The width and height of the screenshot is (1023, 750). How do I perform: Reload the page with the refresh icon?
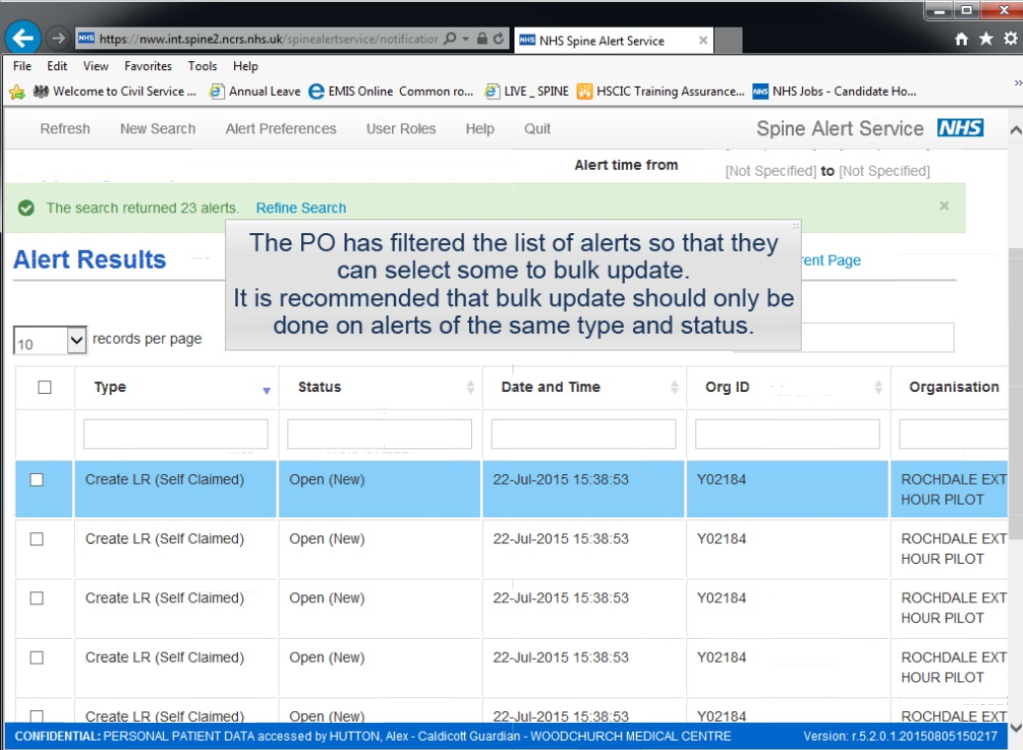[498, 38]
